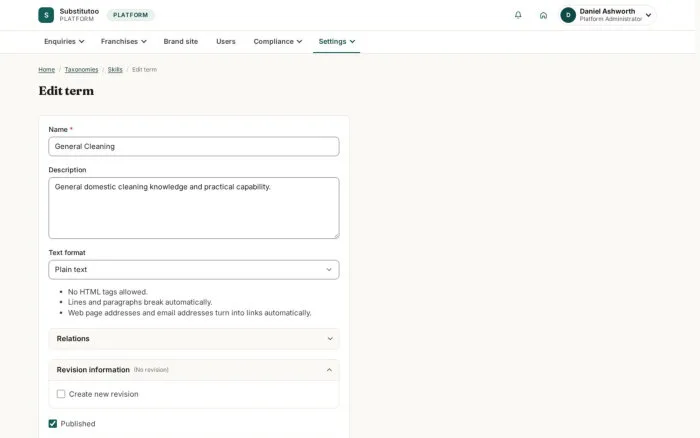The width and height of the screenshot is (700, 438).
Task: Open the Enquiries menu
Action: click(64, 42)
